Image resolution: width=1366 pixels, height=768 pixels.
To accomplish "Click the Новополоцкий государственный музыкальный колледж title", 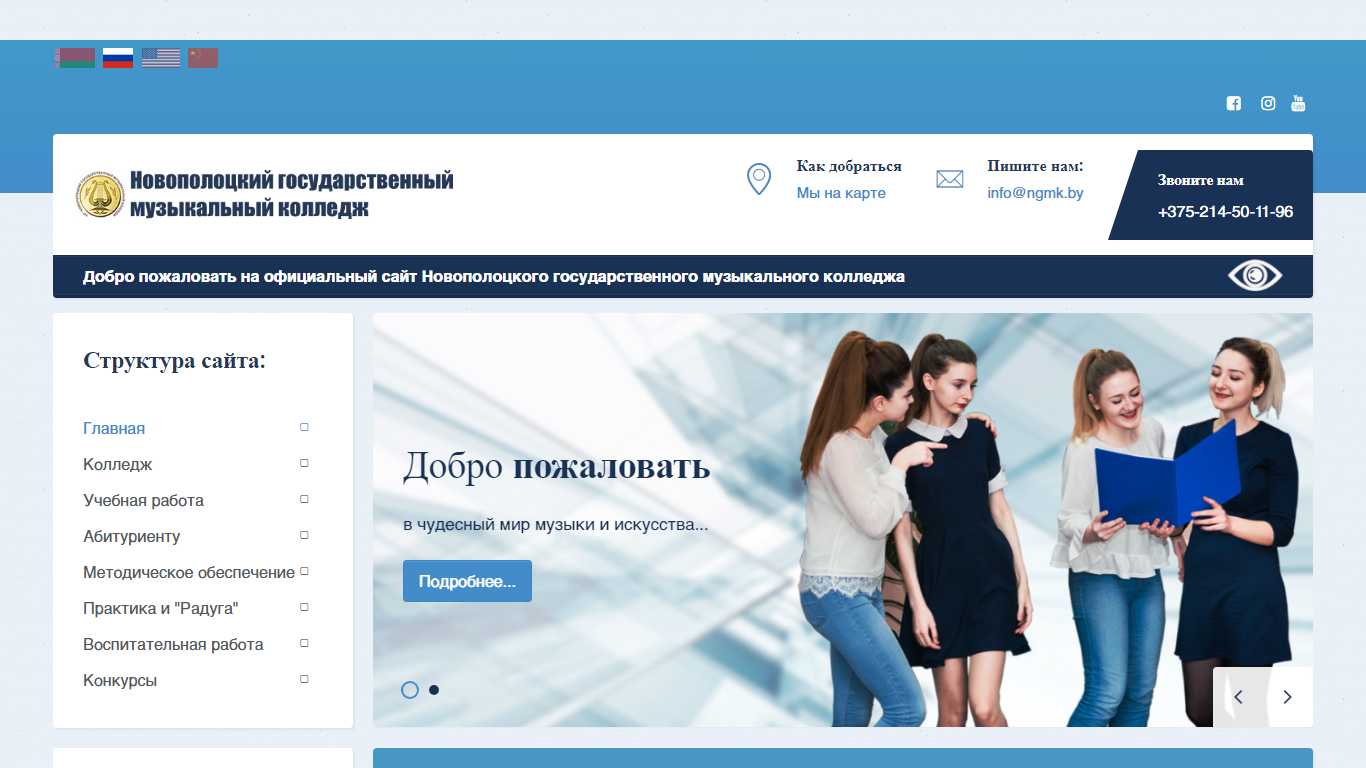I will point(291,194).
